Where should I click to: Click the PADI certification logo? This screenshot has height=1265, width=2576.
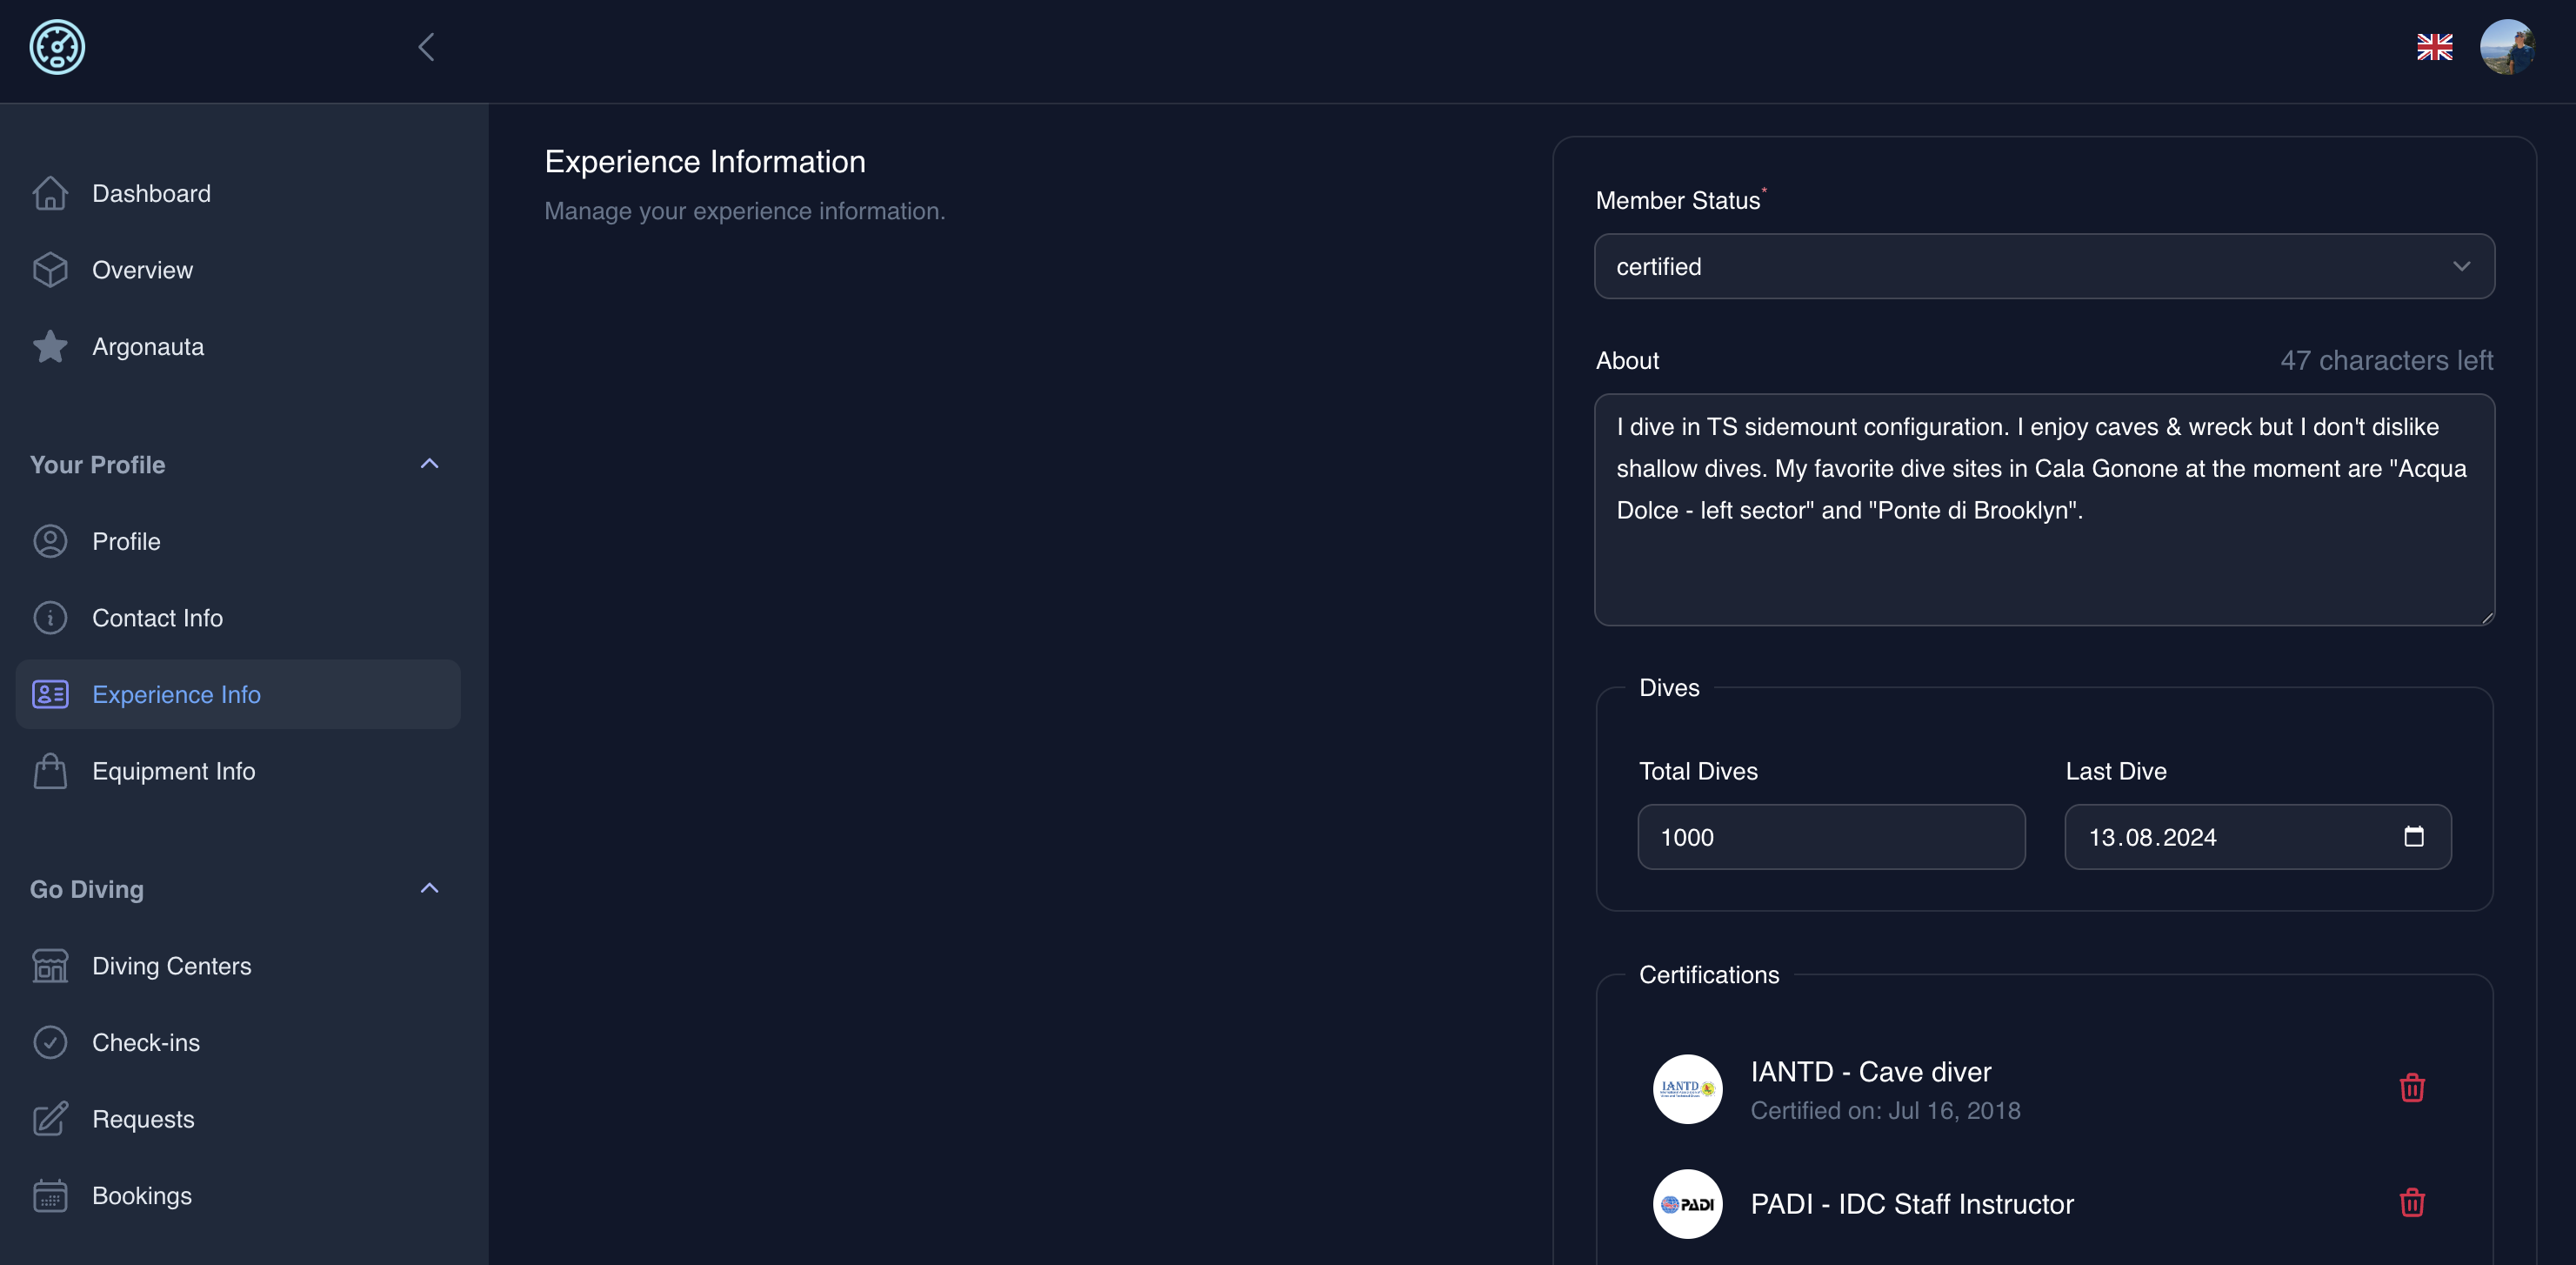[1687, 1203]
